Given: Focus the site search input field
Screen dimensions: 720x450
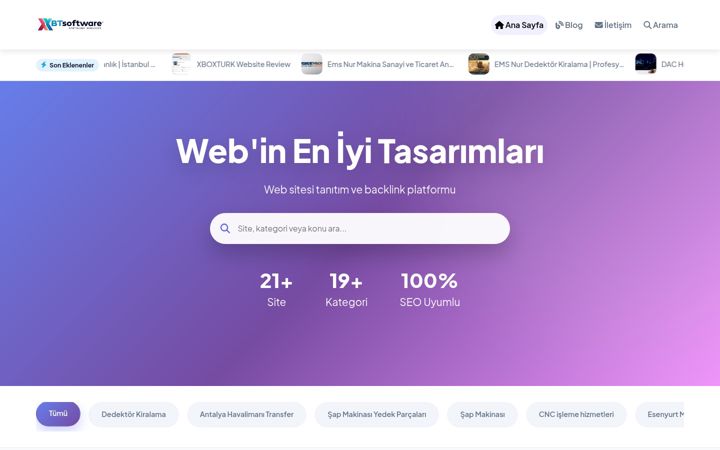Looking at the screenshot, I should 360,228.
